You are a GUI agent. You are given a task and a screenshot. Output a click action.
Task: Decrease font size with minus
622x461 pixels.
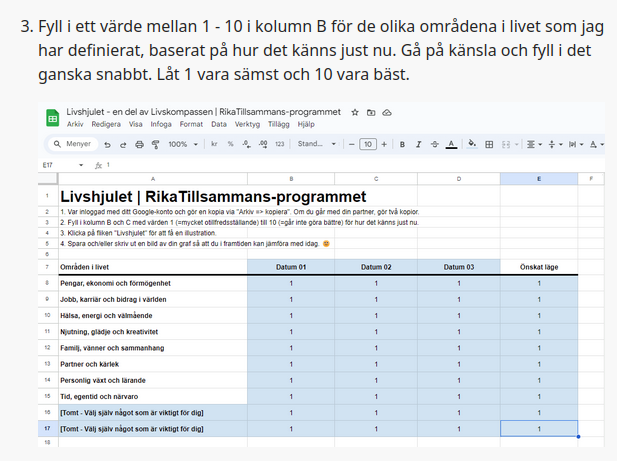tap(351, 144)
